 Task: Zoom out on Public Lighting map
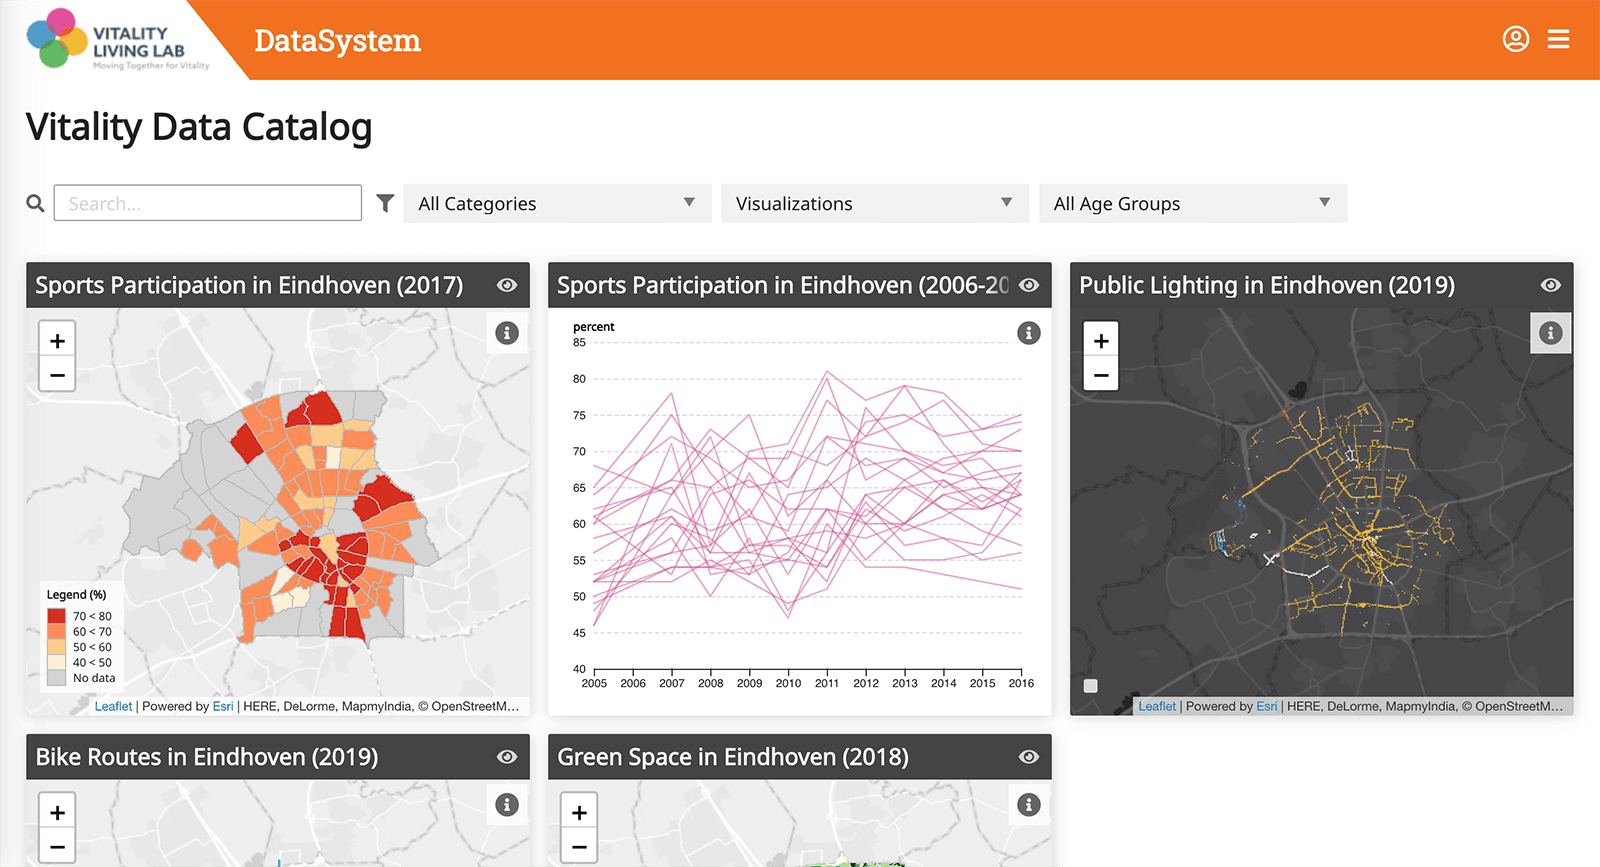[x=1101, y=375]
